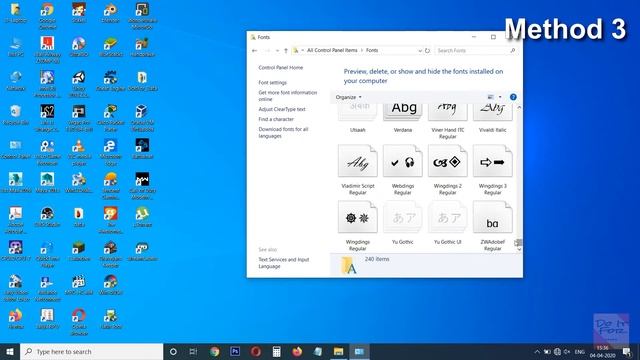Select the OBS Studio desktop shortcut

coord(47,217)
